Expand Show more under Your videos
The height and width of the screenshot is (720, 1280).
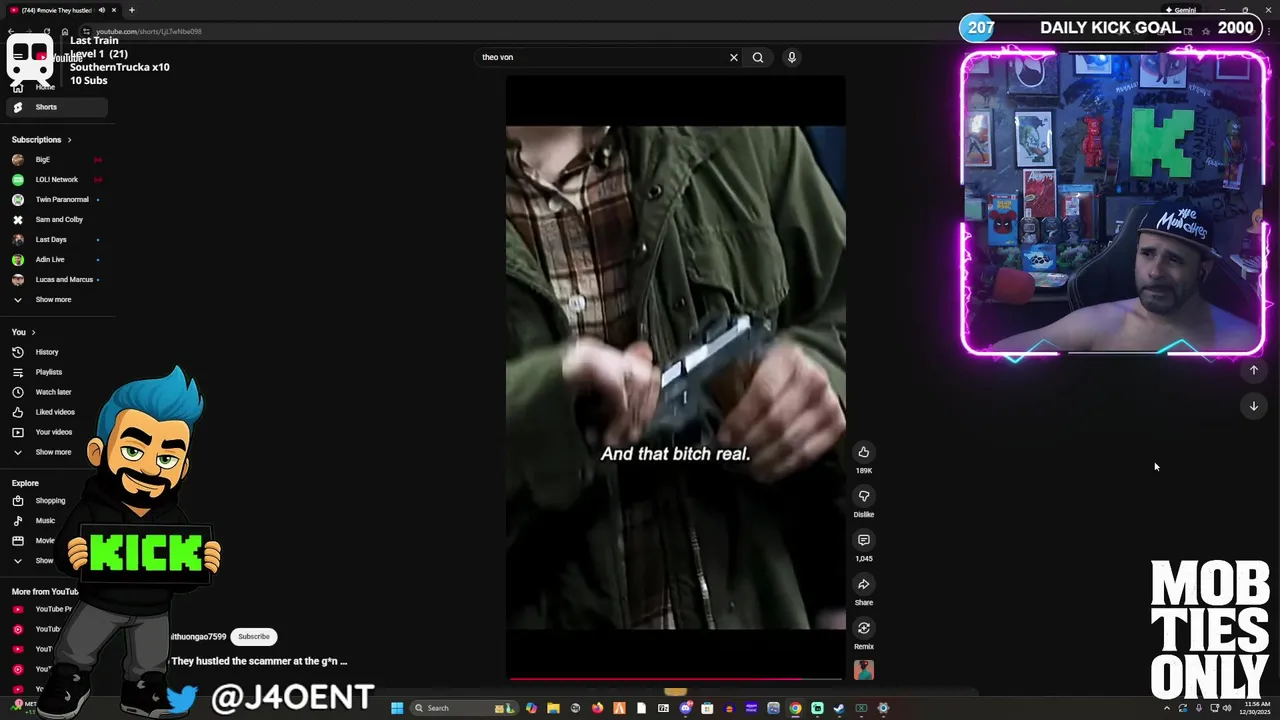55,452
